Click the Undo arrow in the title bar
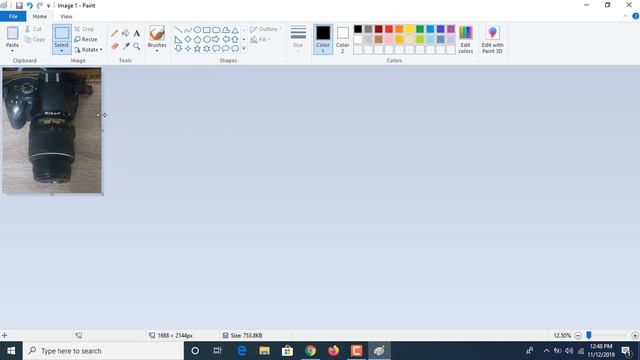 29,5
